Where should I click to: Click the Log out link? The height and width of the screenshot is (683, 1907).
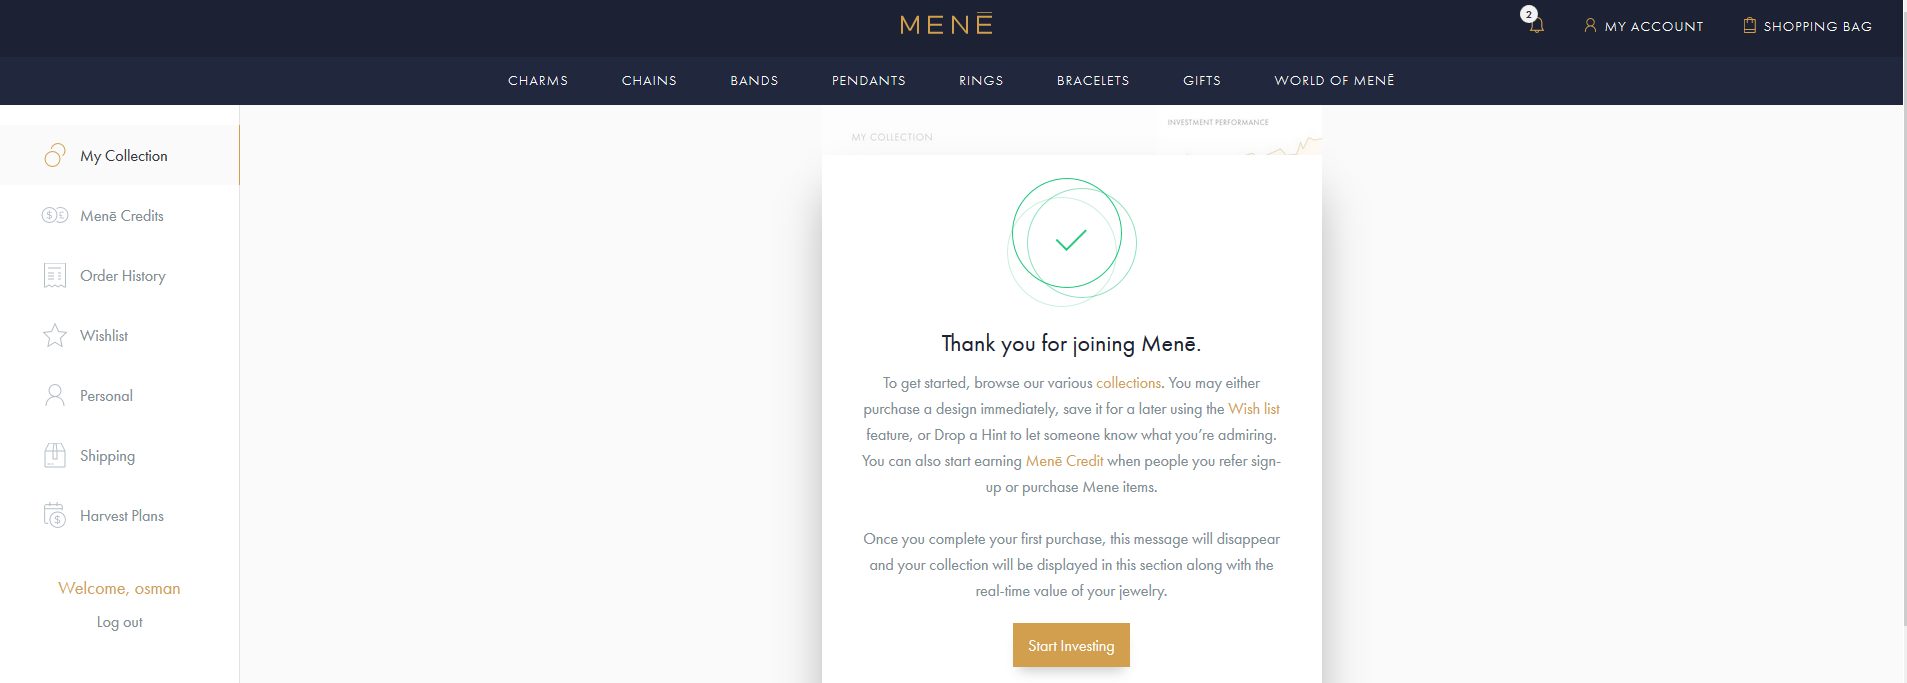click(x=118, y=621)
